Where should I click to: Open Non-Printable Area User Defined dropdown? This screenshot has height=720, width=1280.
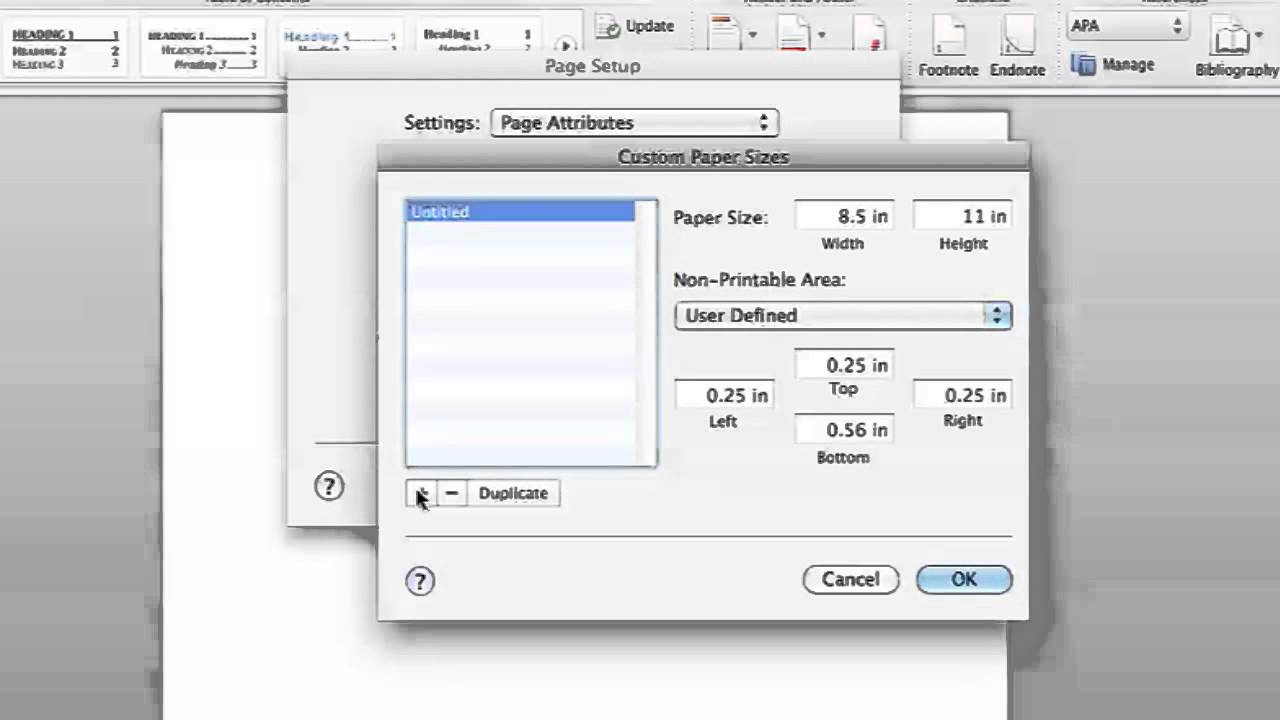(843, 316)
